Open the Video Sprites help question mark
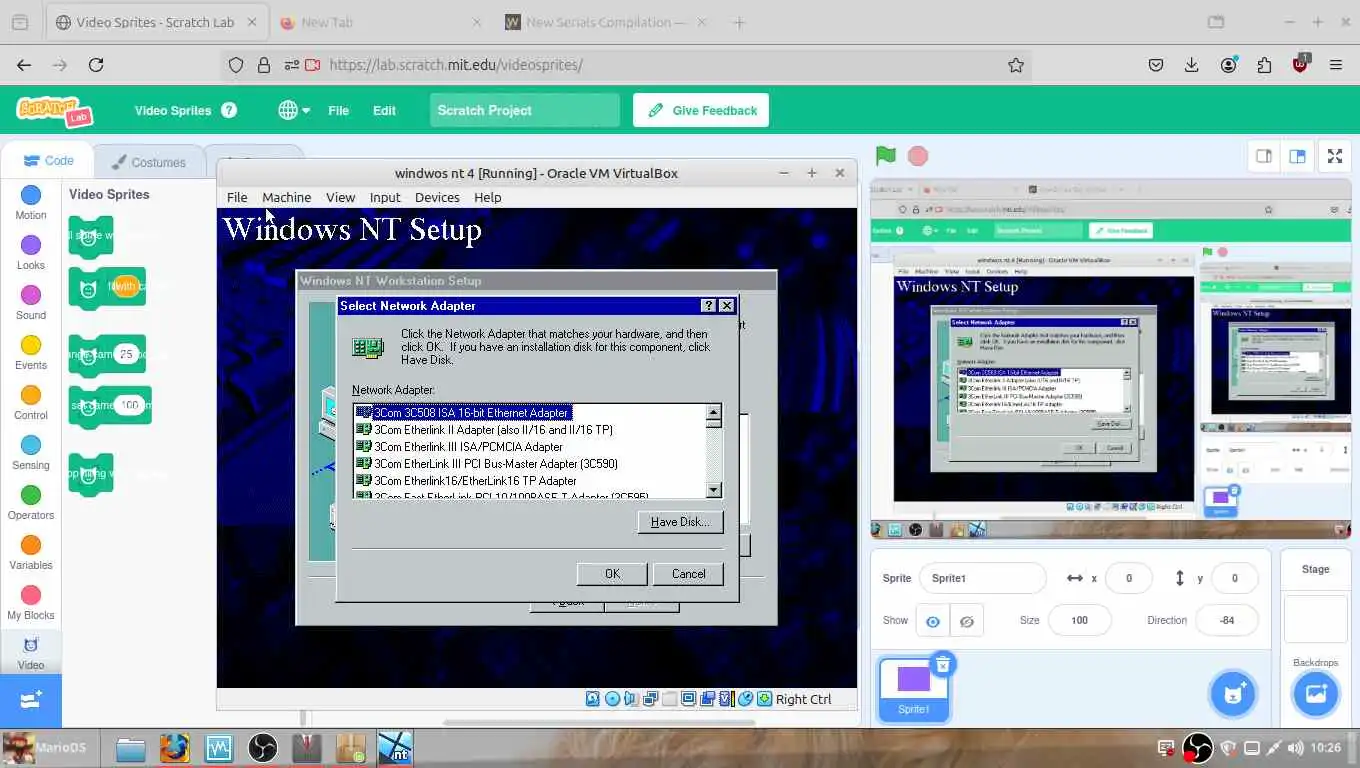Image resolution: width=1360 pixels, height=768 pixels. tap(229, 110)
